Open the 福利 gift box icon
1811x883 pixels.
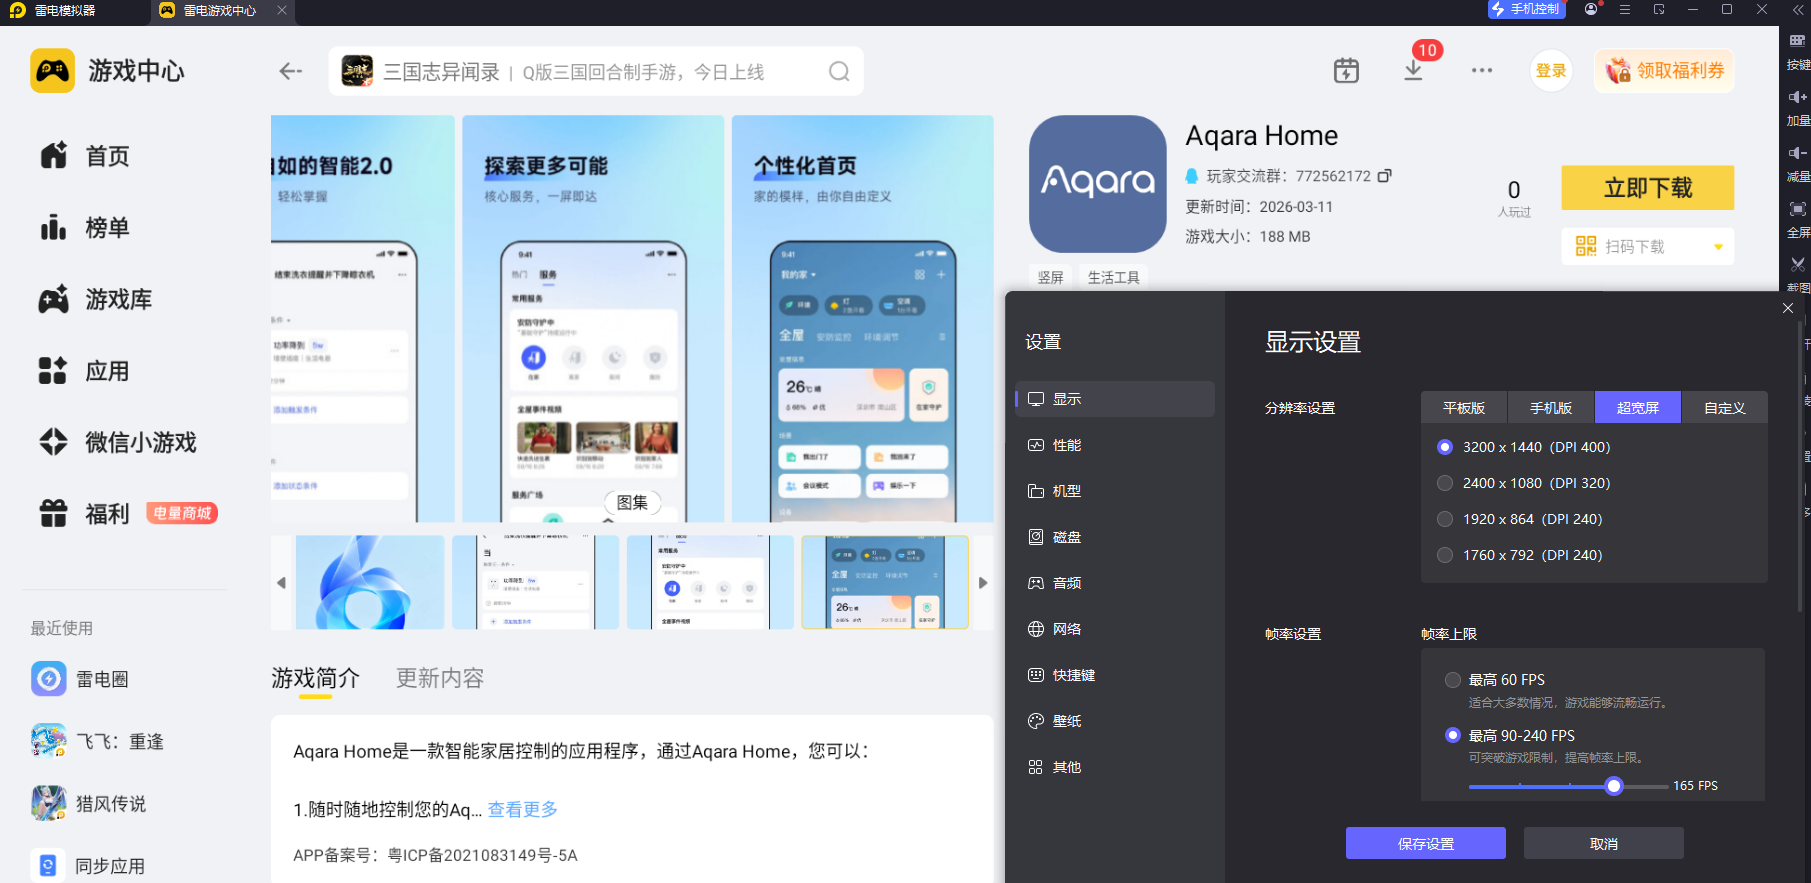tap(54, 513)
